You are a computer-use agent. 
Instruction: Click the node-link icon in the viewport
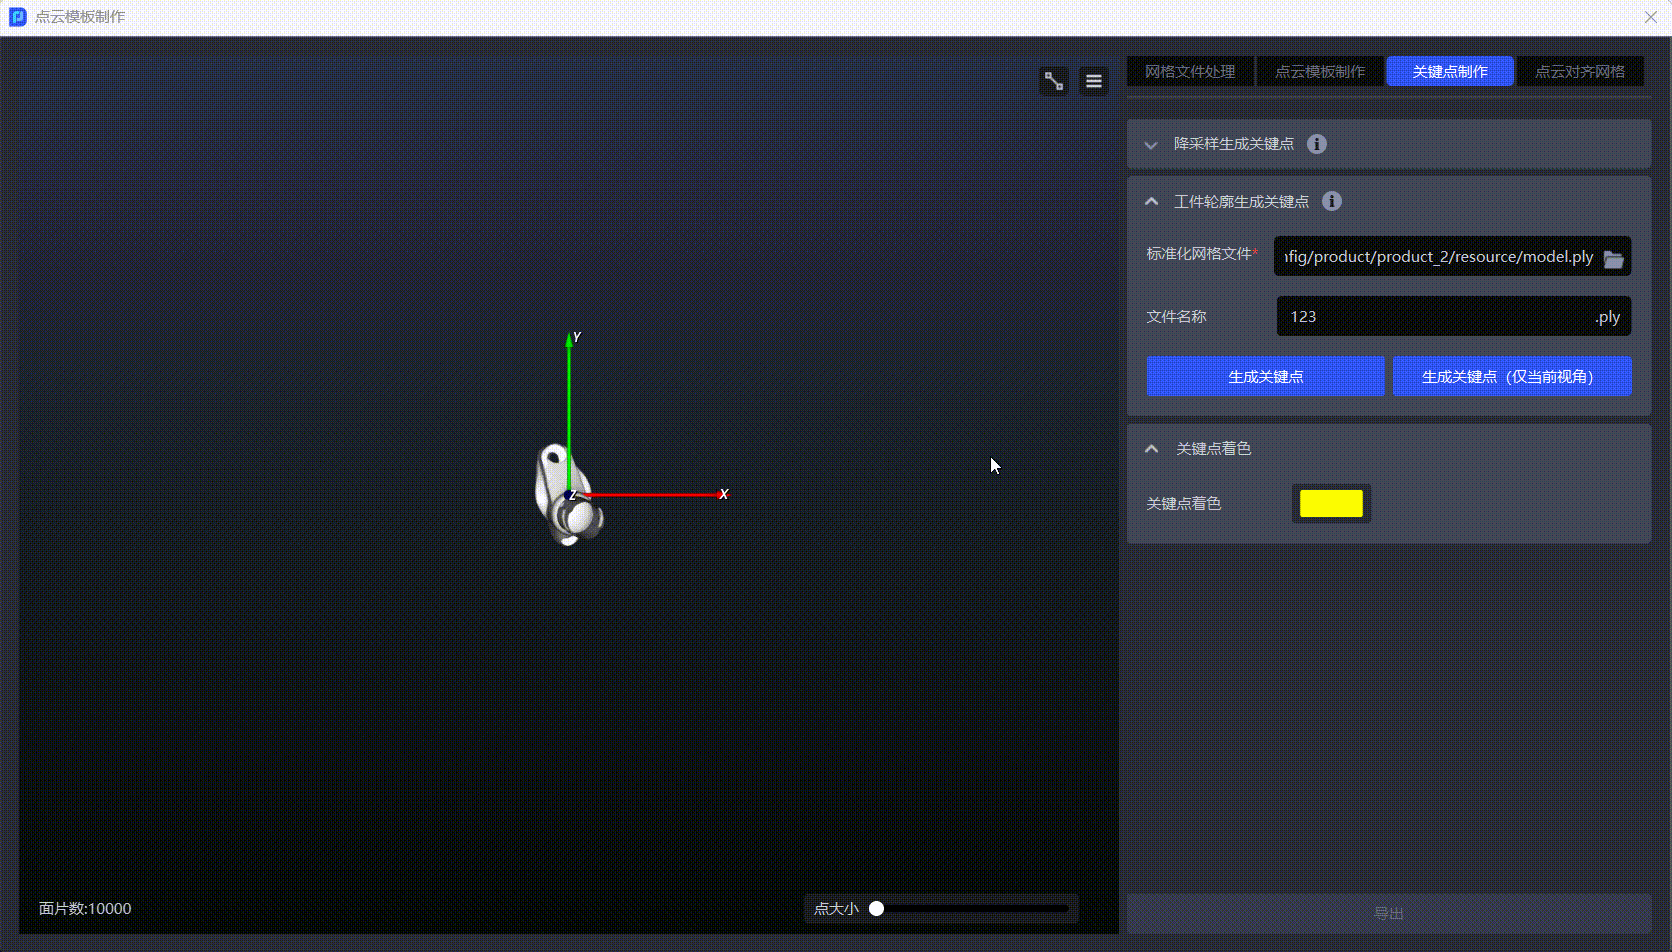pos(1054,81)
